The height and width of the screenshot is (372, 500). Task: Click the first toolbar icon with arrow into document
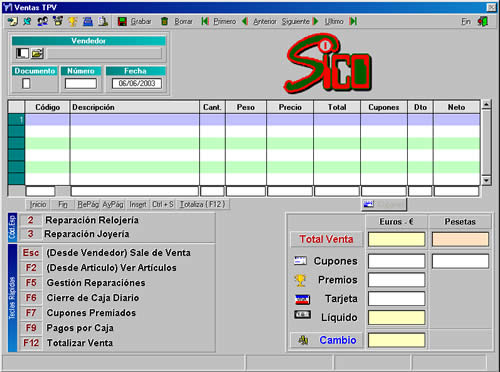(x=13, y=21)
